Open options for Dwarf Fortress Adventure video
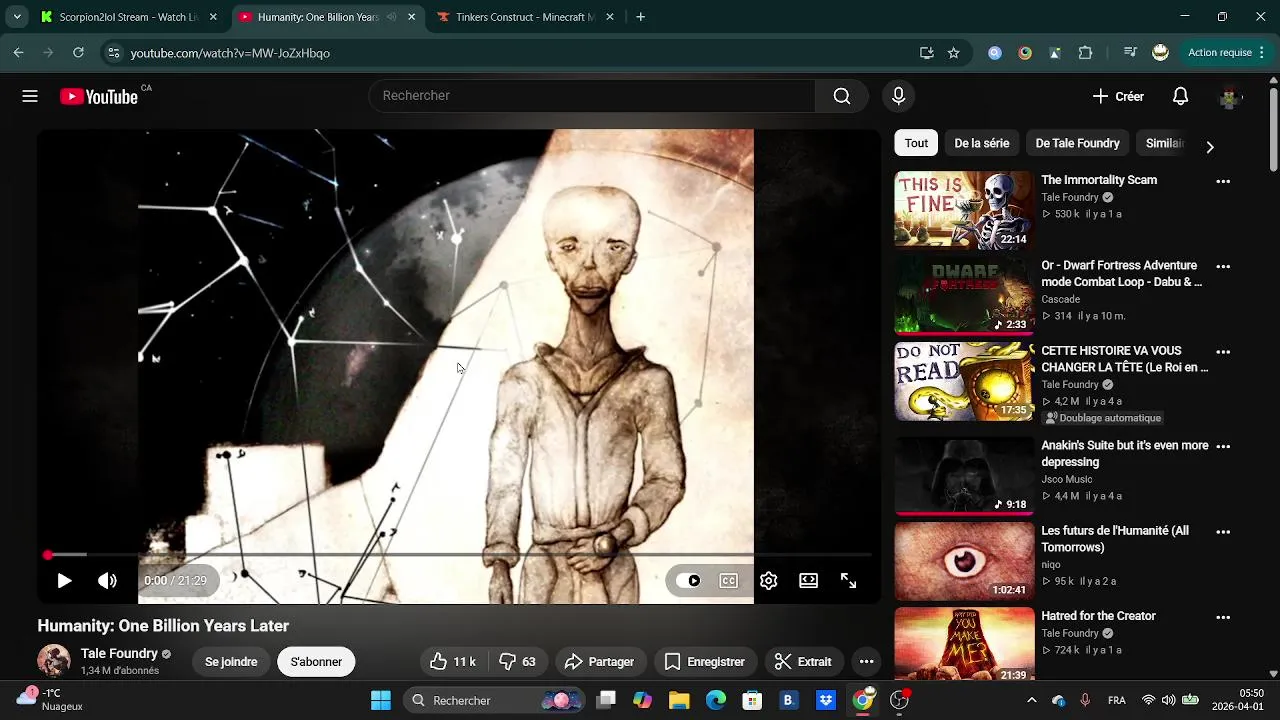 pyautogui.click(x=1222, y=267)
